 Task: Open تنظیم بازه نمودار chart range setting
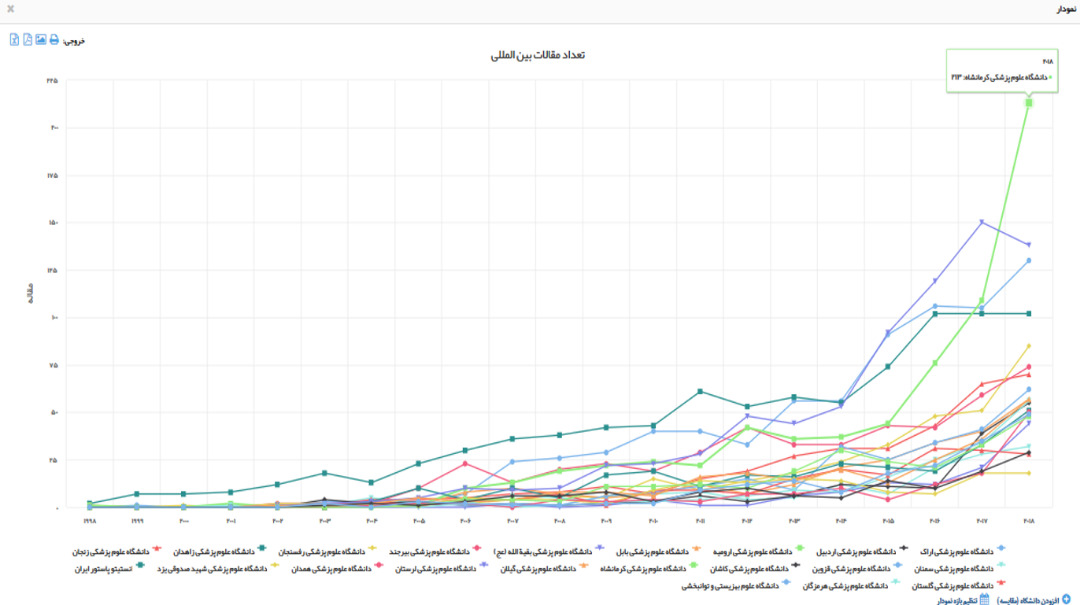[x=964, y=600]
